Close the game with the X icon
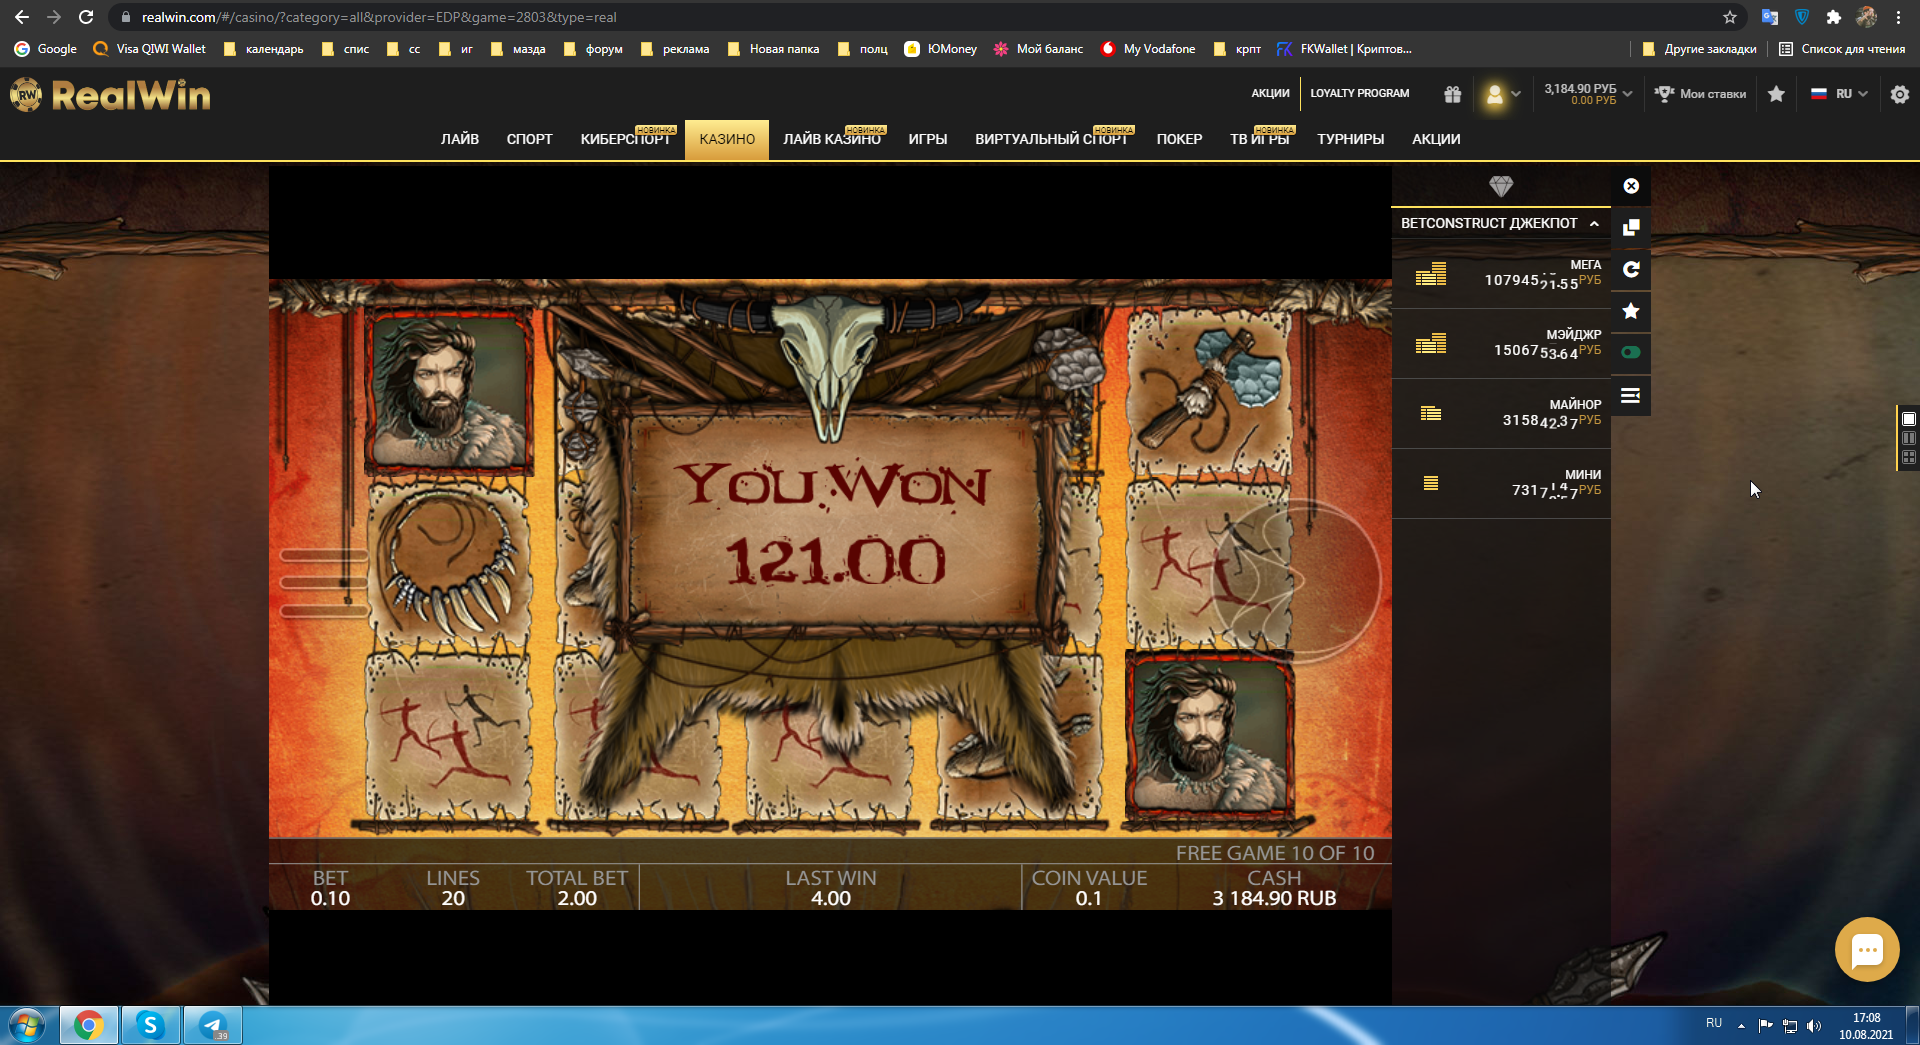Image resolution: width=1920 pixels, height=1045 pixels. tap(1631, 186)
